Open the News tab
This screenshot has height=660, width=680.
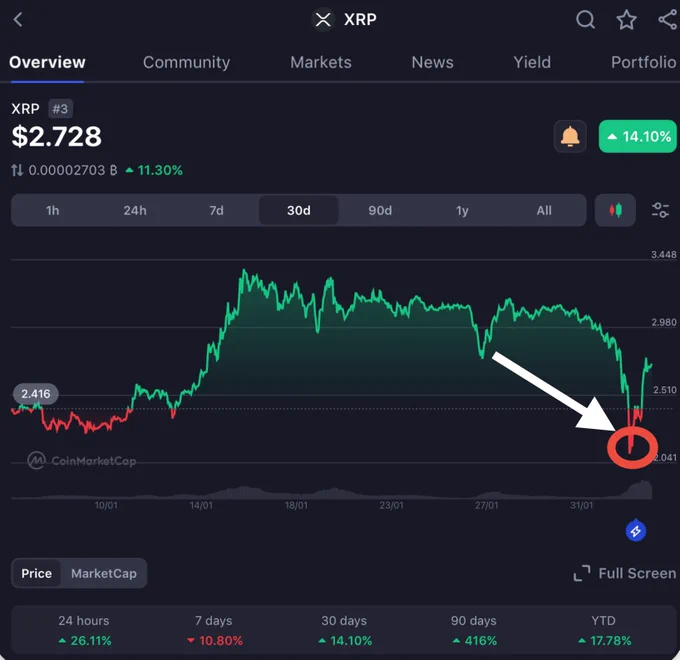tap(432, 62)
